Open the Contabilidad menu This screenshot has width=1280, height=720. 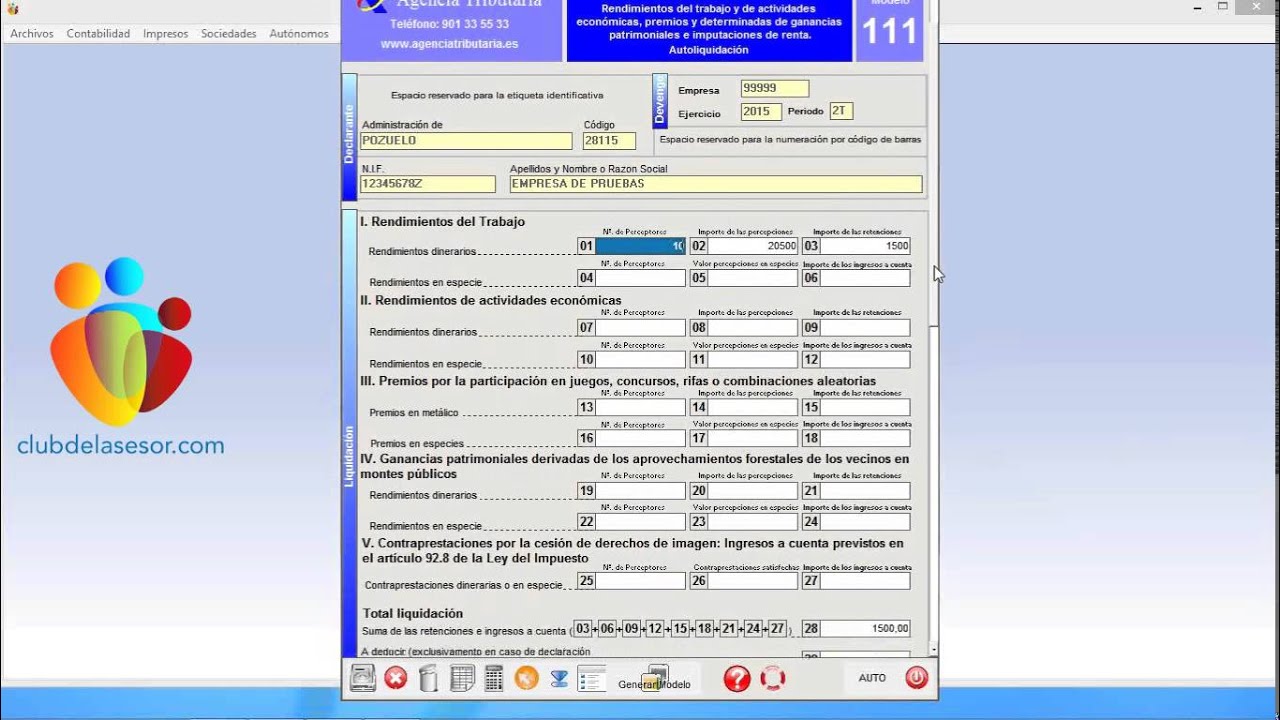pos(98,33)
